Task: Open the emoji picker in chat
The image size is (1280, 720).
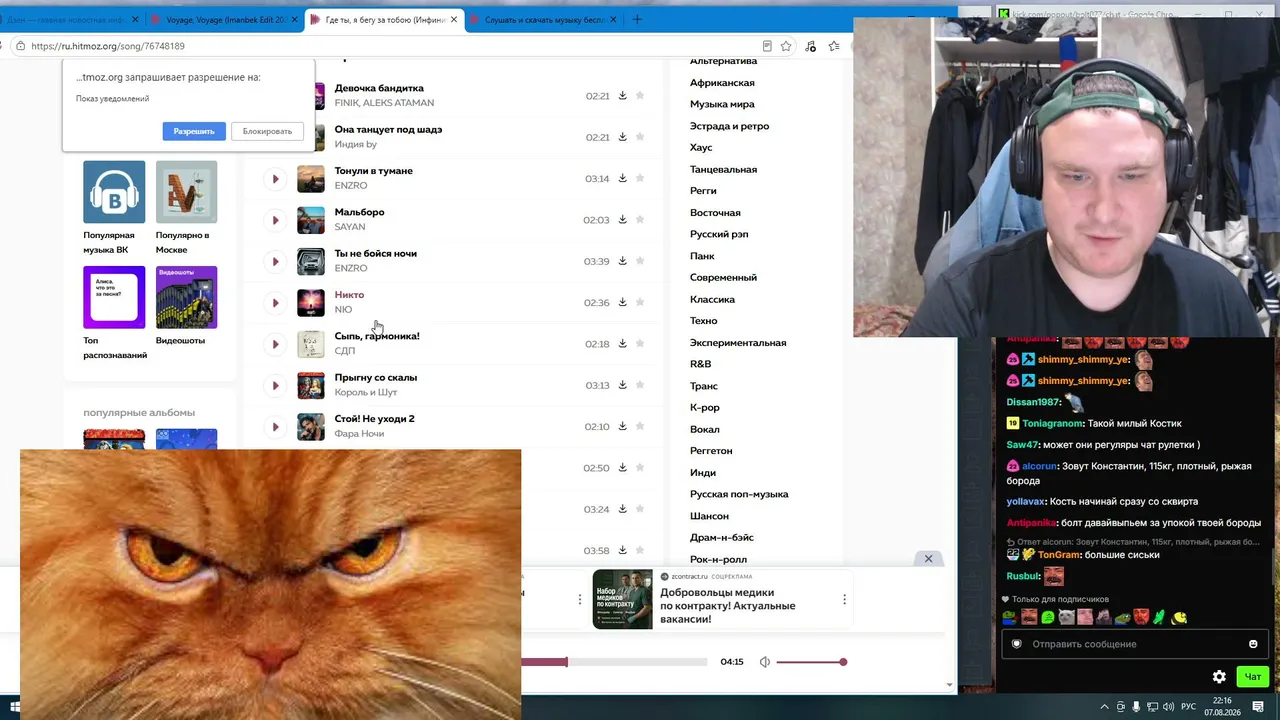Action: (x=1253, y=644)
